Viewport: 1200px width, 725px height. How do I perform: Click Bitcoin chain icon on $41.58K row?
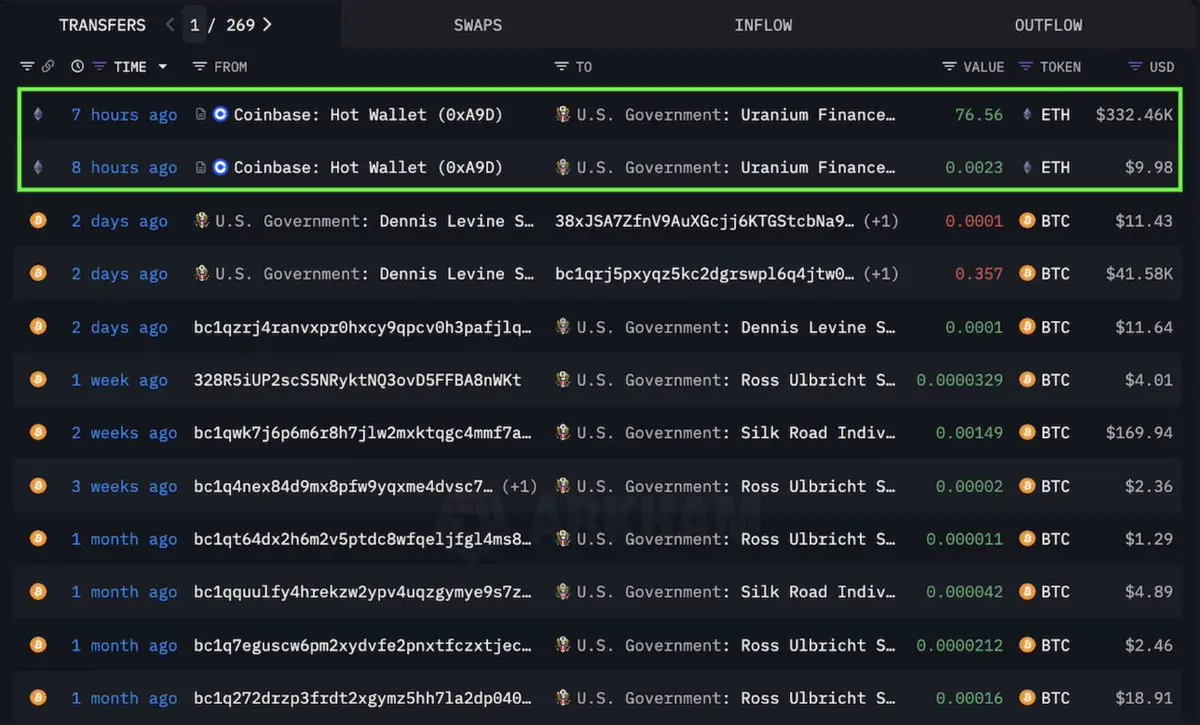(x=38, y=274)
